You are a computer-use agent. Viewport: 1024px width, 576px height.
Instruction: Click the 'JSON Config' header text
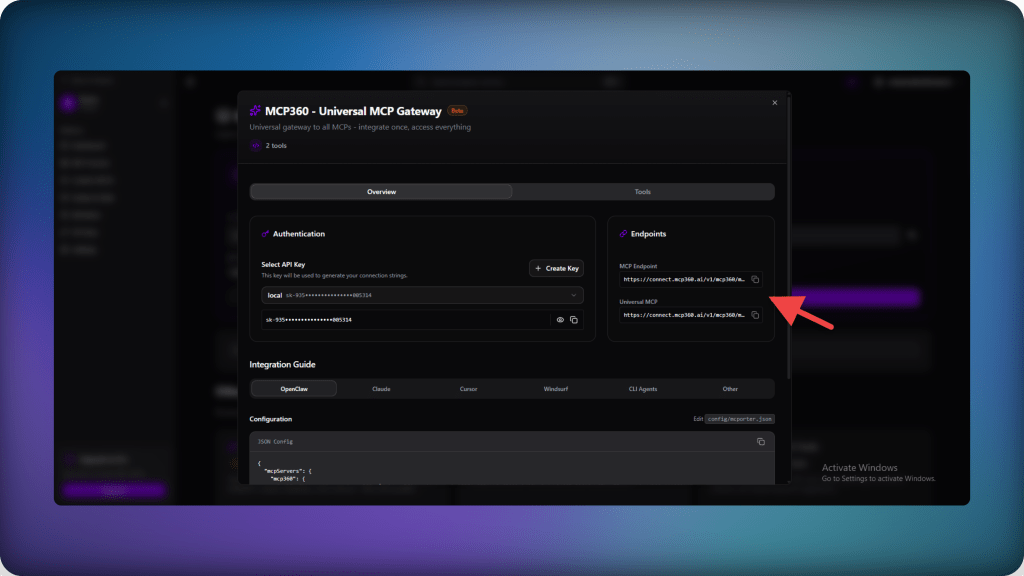coord(275,442)
